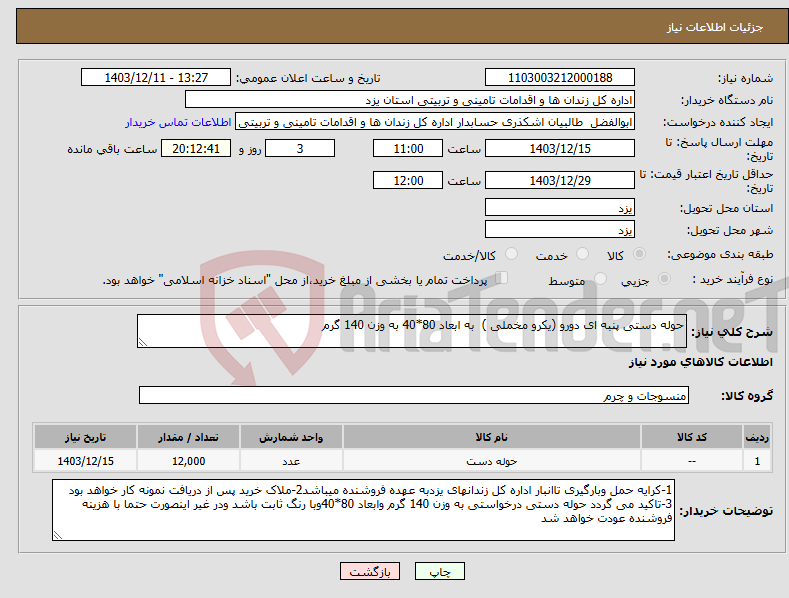Select the متوسط purchase type radio
789x598 pixels.
pos(600,279)
